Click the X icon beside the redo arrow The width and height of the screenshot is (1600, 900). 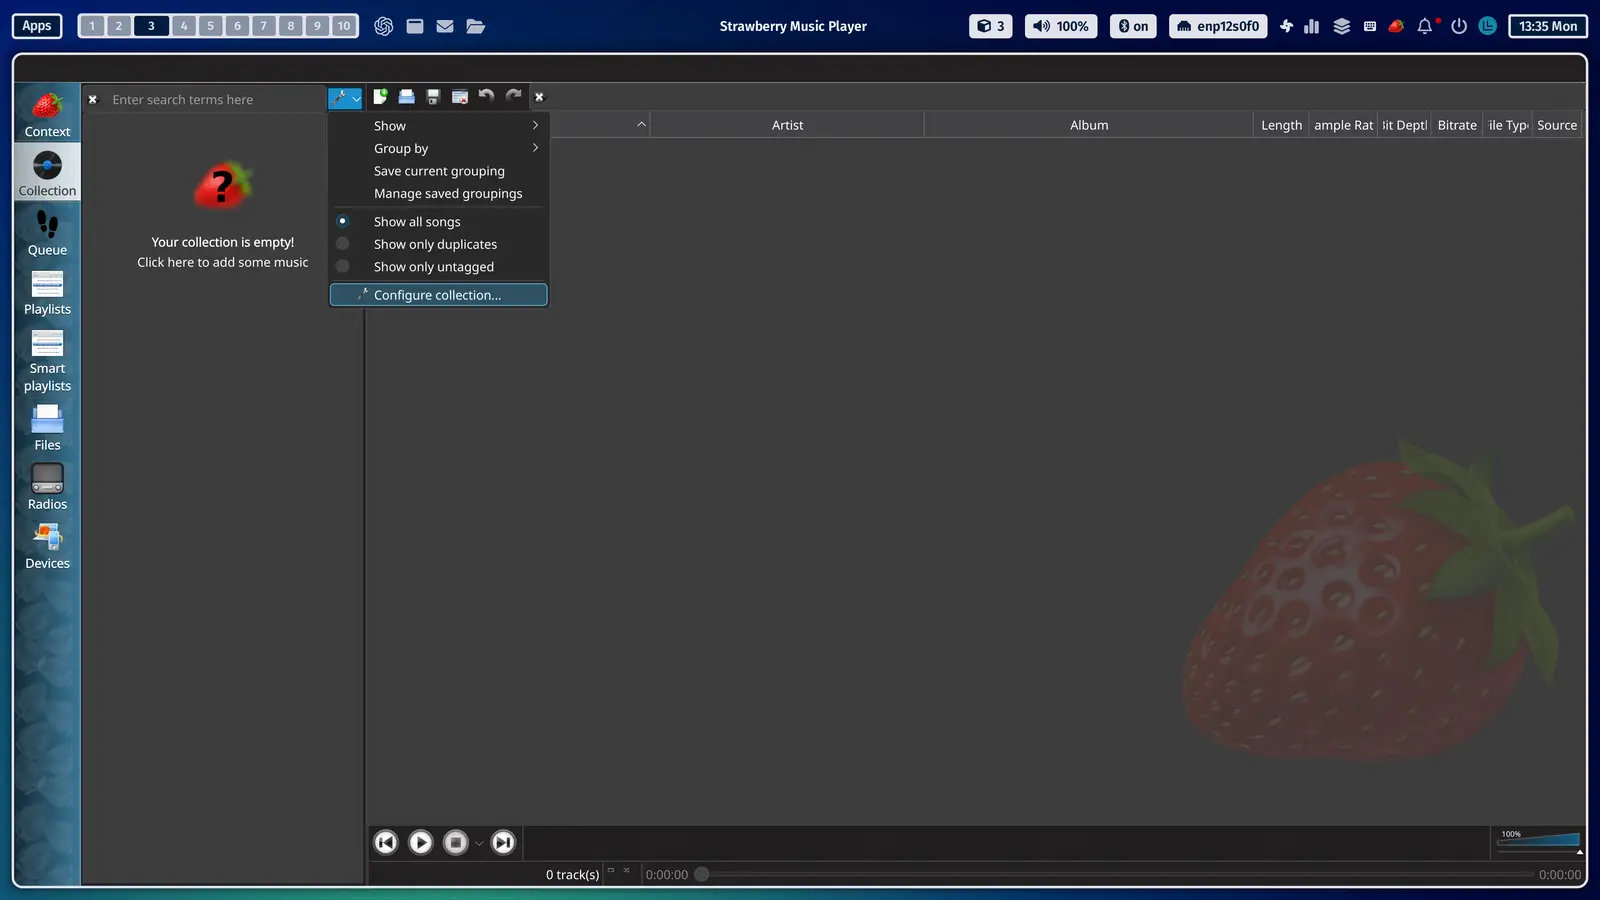pos(539,97)
